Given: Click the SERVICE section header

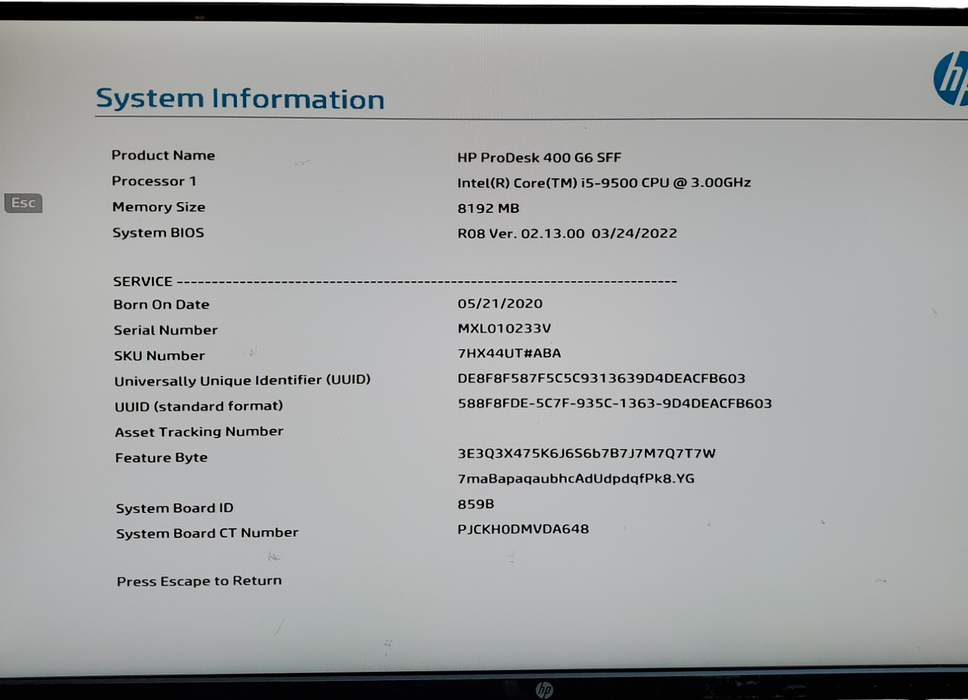Looking at the screenshot, I should (143, 281).
